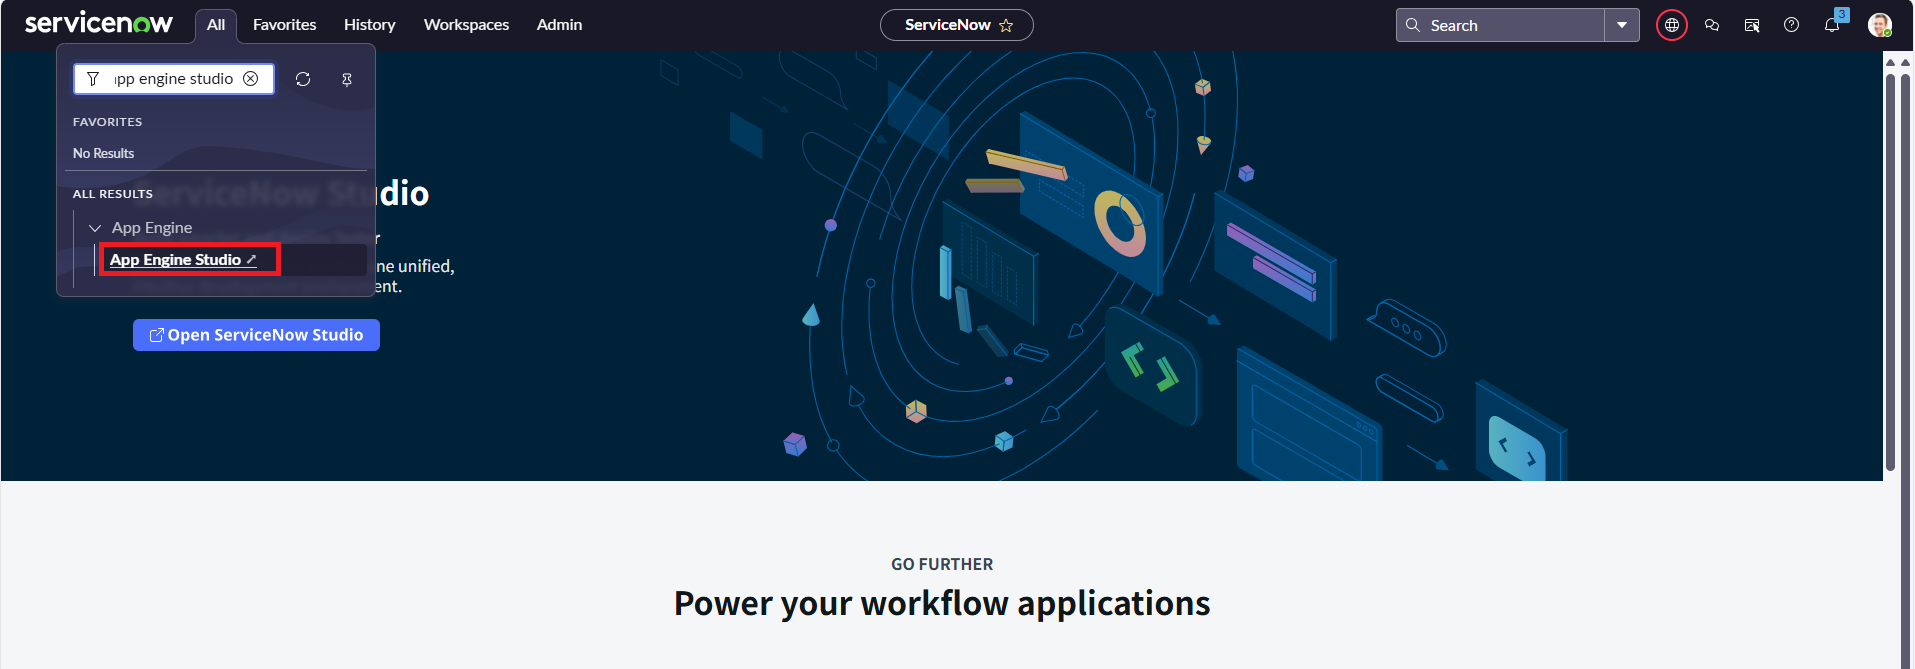Open the user profile avatar menu
Image resolution: width=1915 pixels, height=669 pixels.
click(1879, 25)
